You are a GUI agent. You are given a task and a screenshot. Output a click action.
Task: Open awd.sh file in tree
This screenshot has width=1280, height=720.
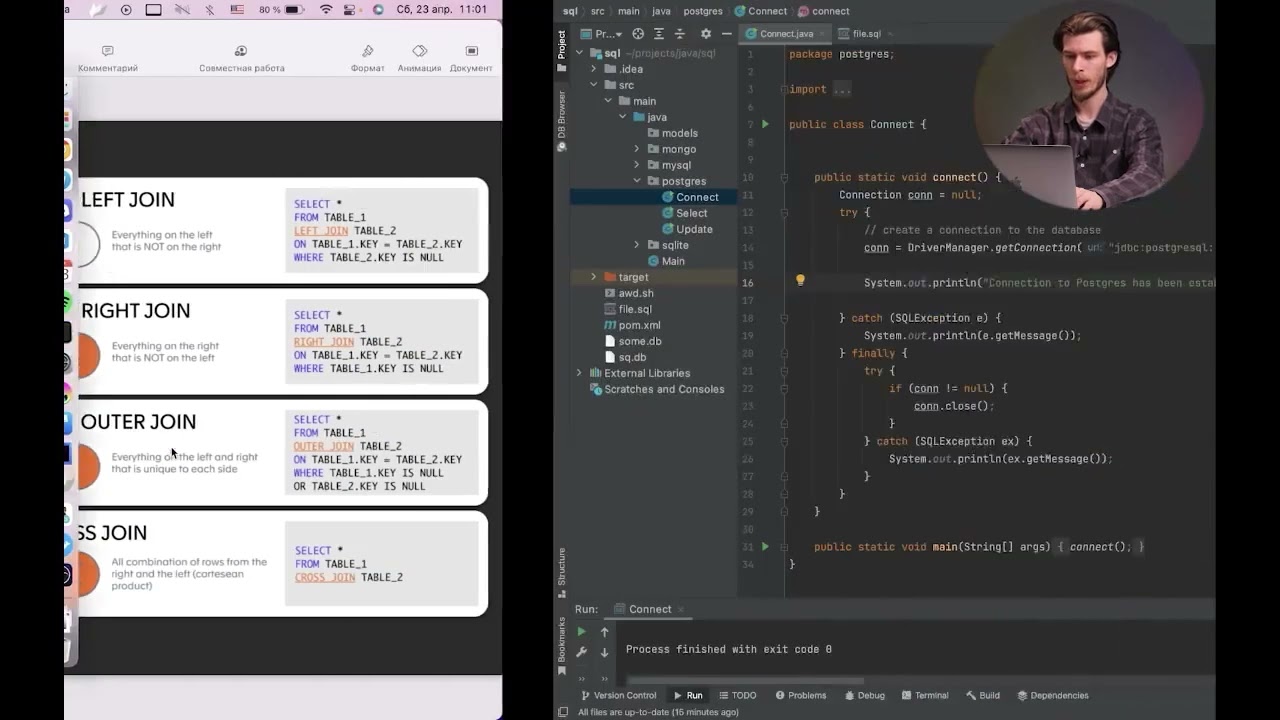pos(629,293)
